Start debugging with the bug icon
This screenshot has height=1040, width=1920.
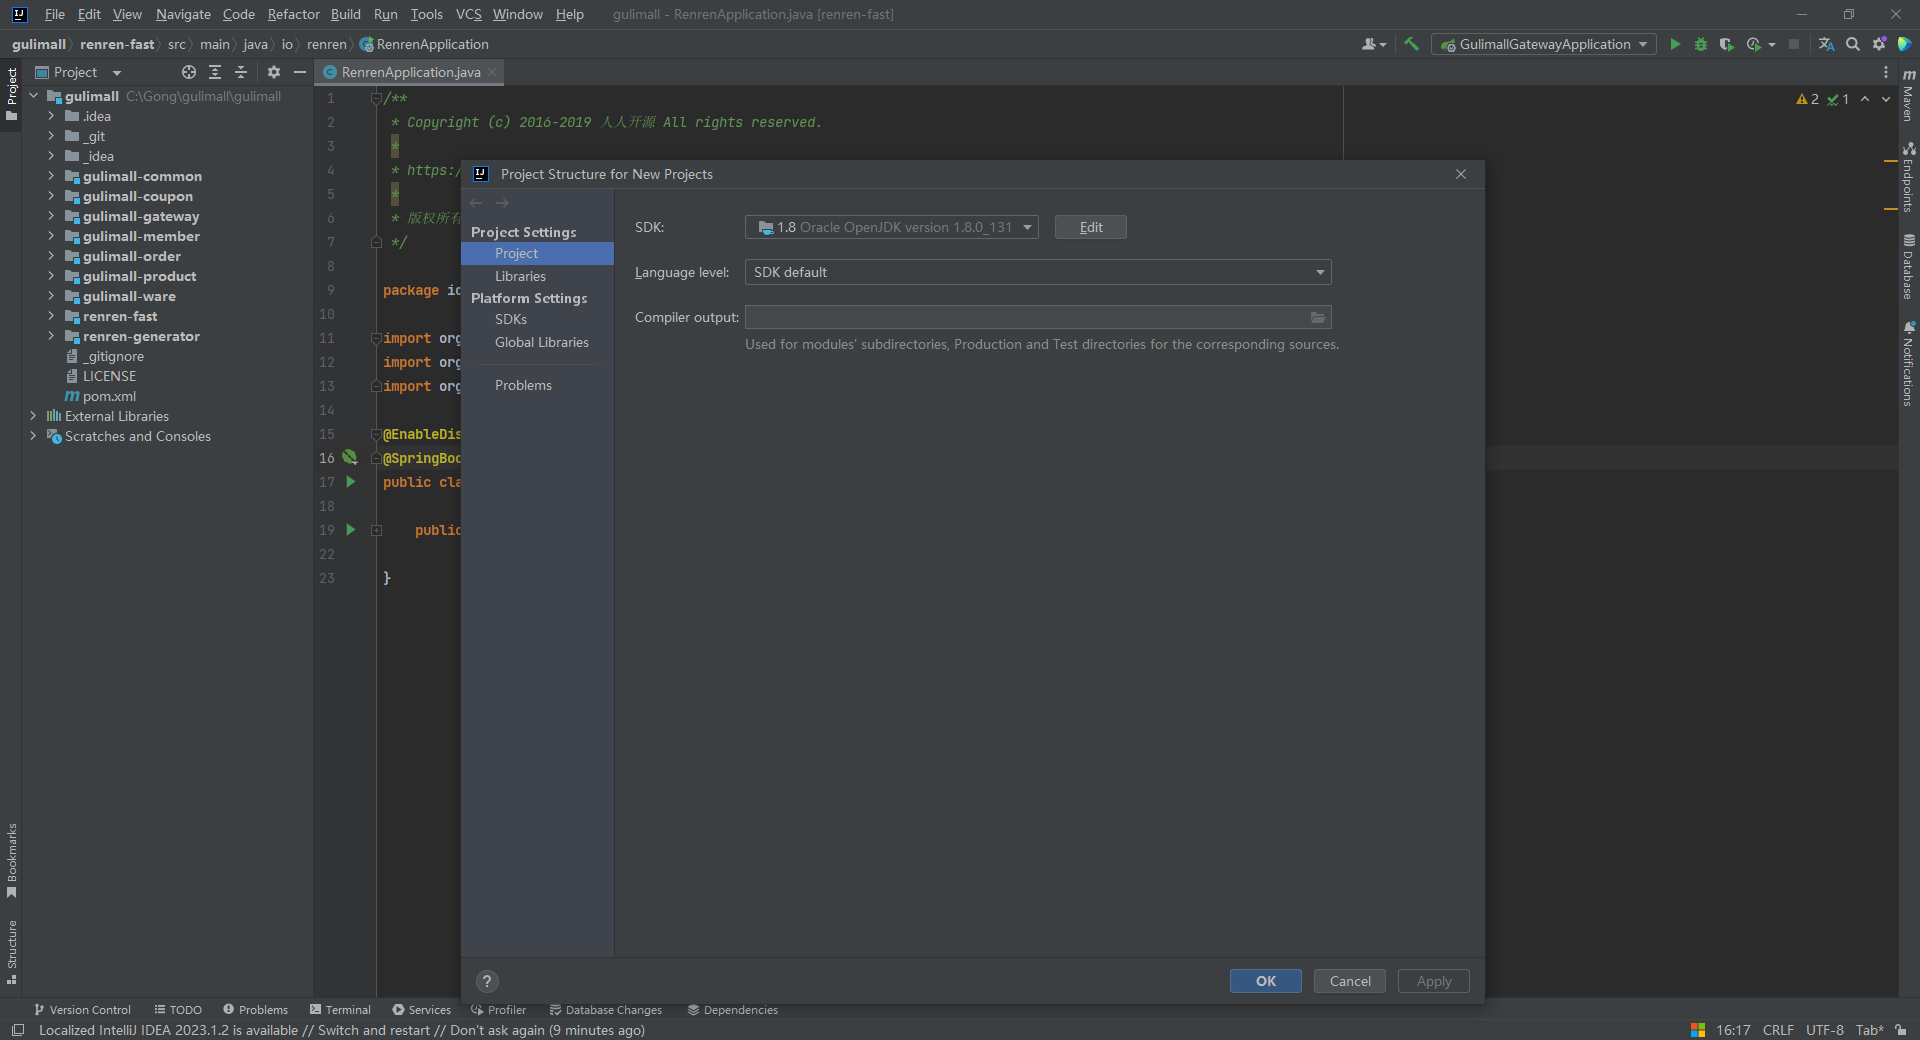pos(1700,44)
